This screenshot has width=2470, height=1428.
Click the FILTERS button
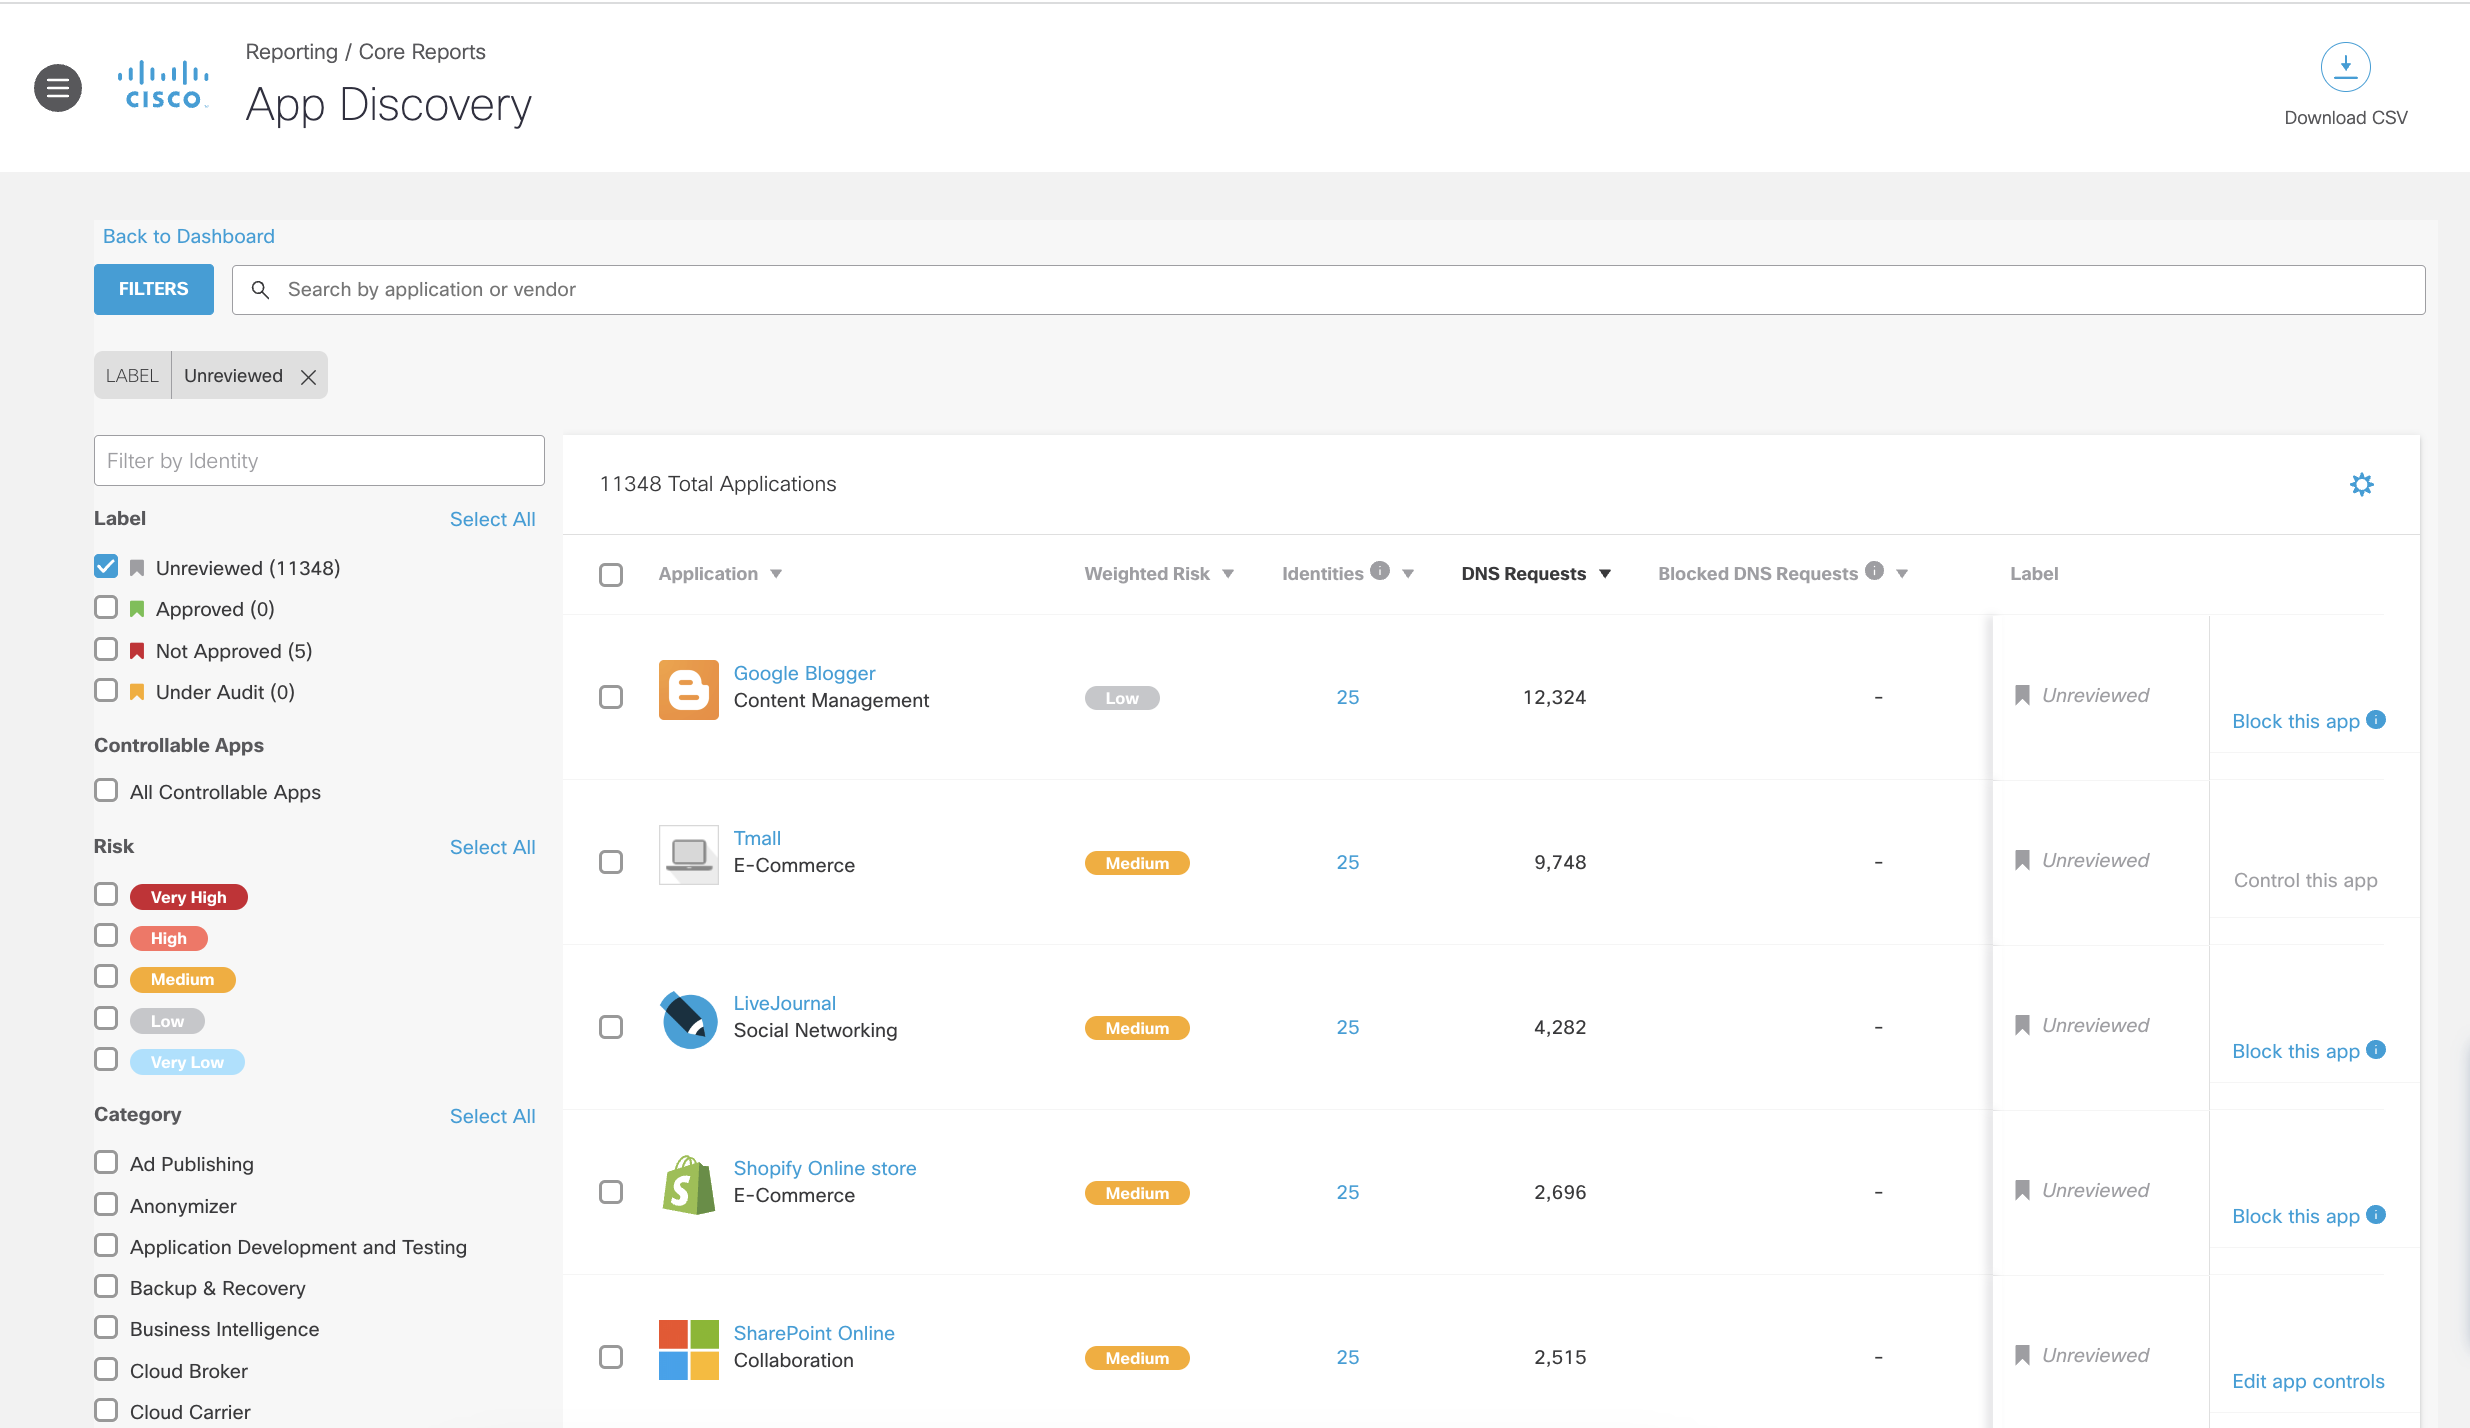154,289
